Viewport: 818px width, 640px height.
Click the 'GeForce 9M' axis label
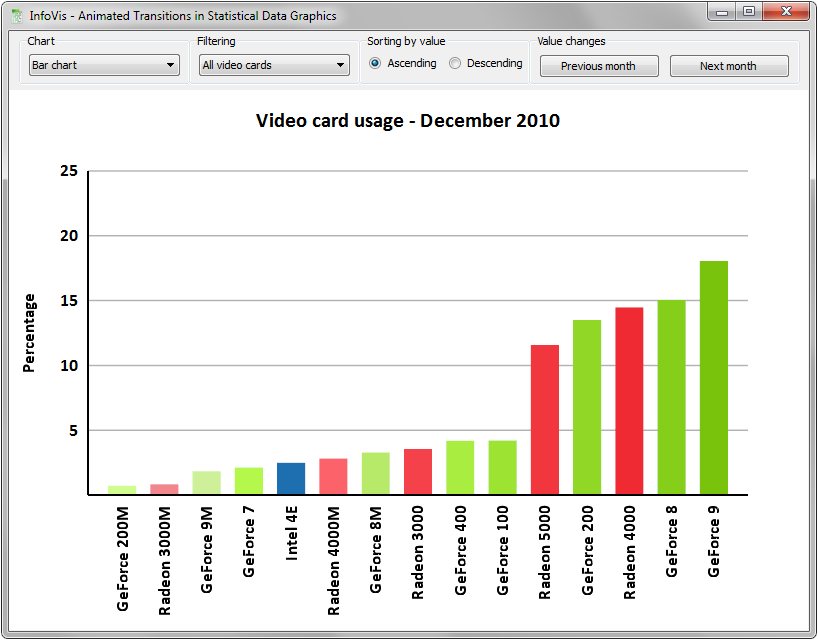(x=207, y=550)
